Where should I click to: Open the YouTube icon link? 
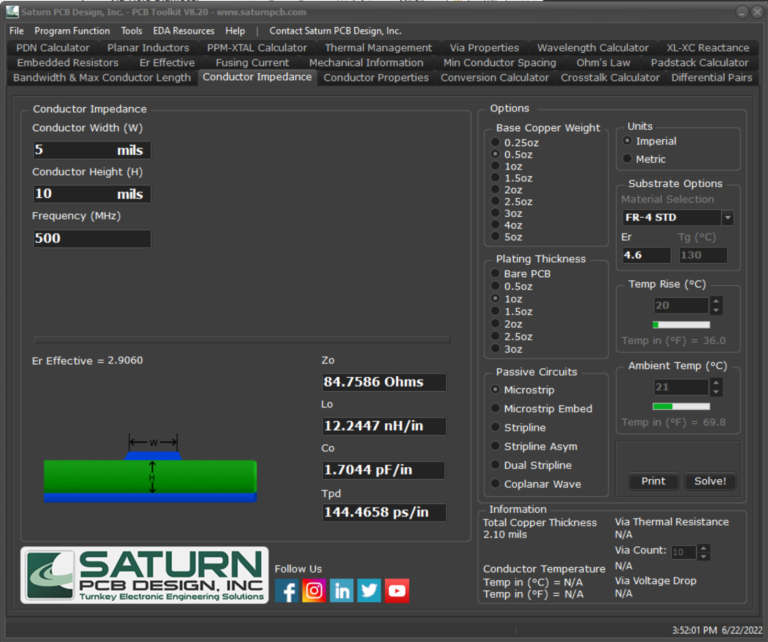coord(397,591)
